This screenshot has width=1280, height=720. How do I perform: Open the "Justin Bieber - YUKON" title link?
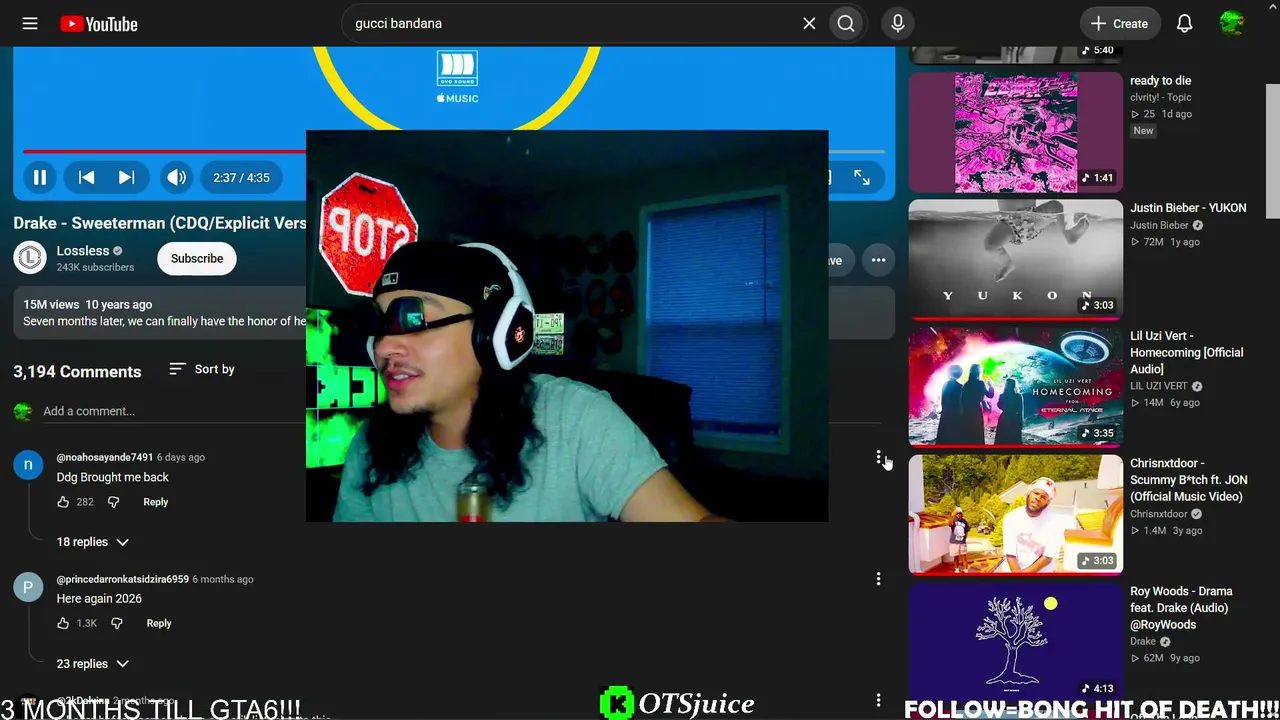pos(1188,208)
